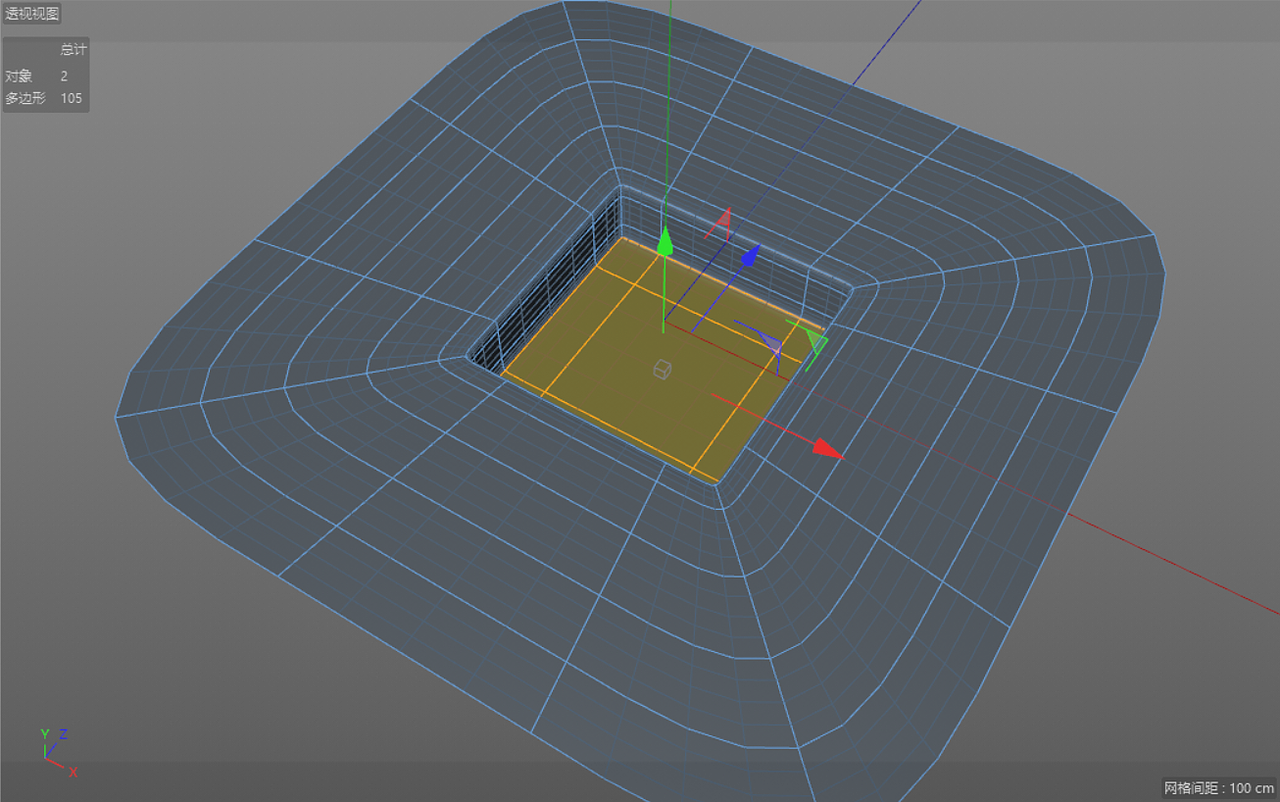This screenshot has width=1280, height=802.
Task: Click the blue Z-axis arrow handle
Action: [749, 256]
